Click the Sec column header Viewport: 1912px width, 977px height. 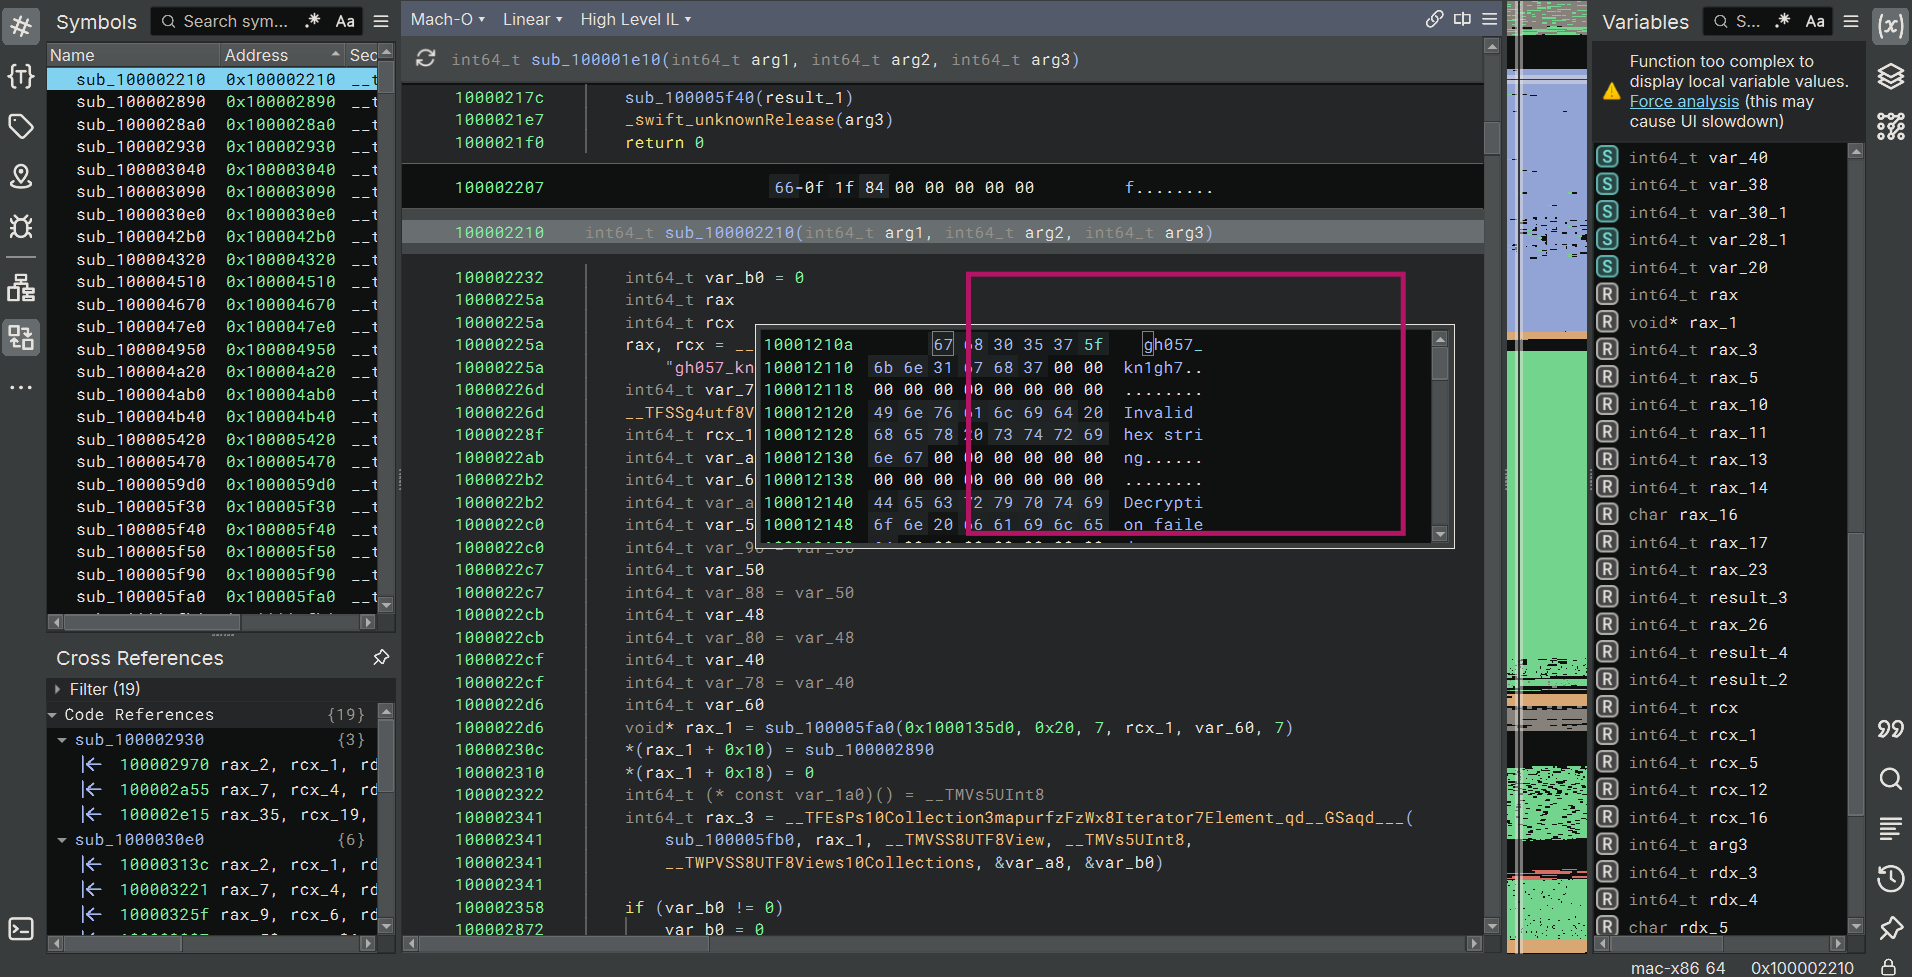point(362,55)
